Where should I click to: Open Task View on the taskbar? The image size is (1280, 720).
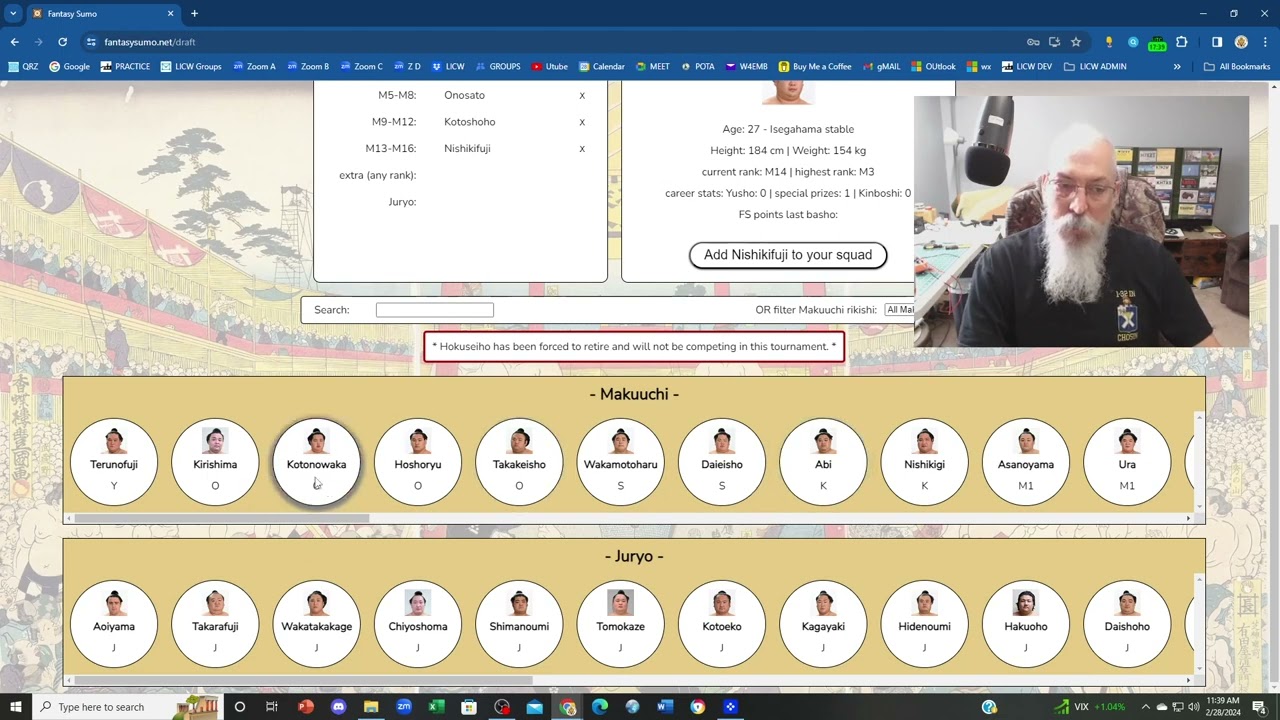click(x=271, y=707)
